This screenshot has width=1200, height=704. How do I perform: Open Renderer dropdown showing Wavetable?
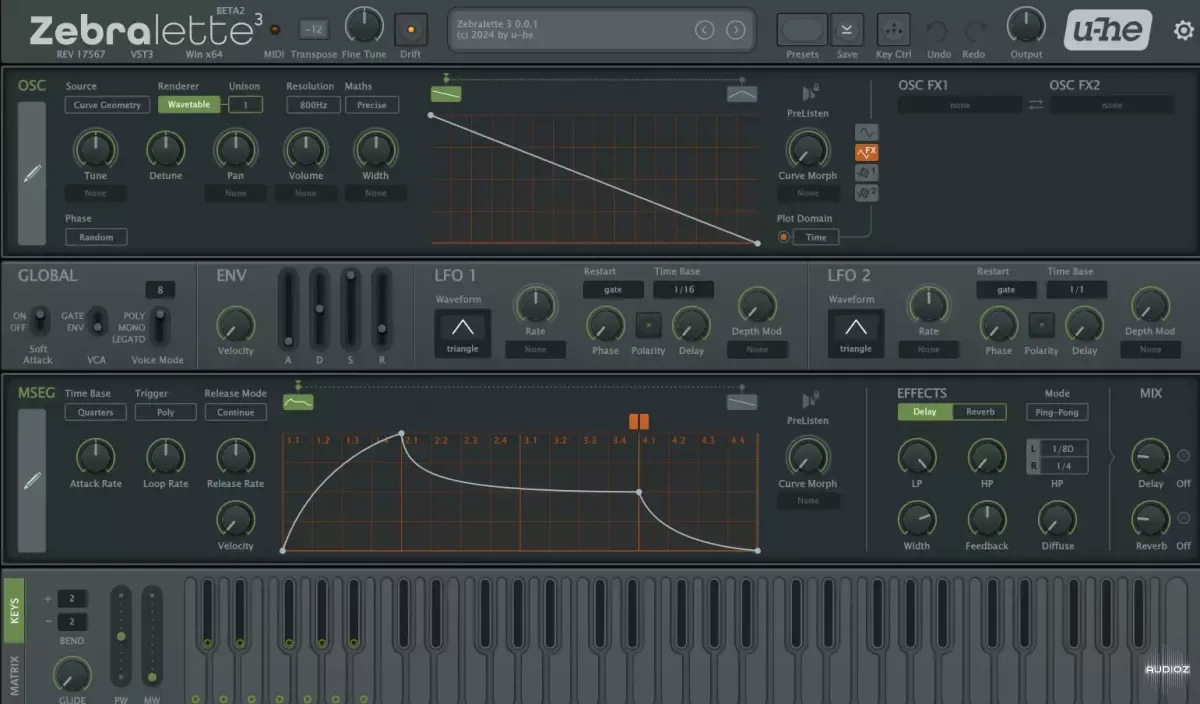[189, 105]
